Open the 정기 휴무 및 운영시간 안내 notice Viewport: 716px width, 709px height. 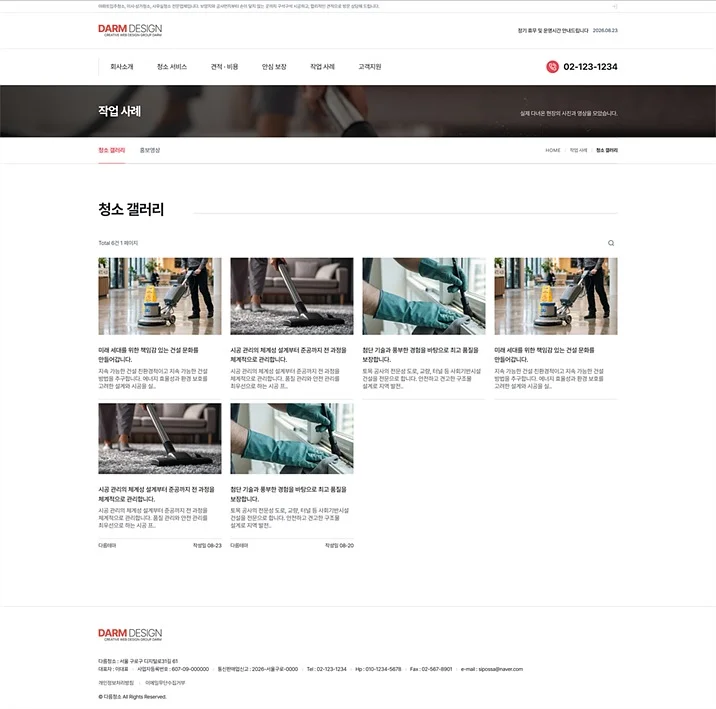pyautogui.click(x=553, y=31)
